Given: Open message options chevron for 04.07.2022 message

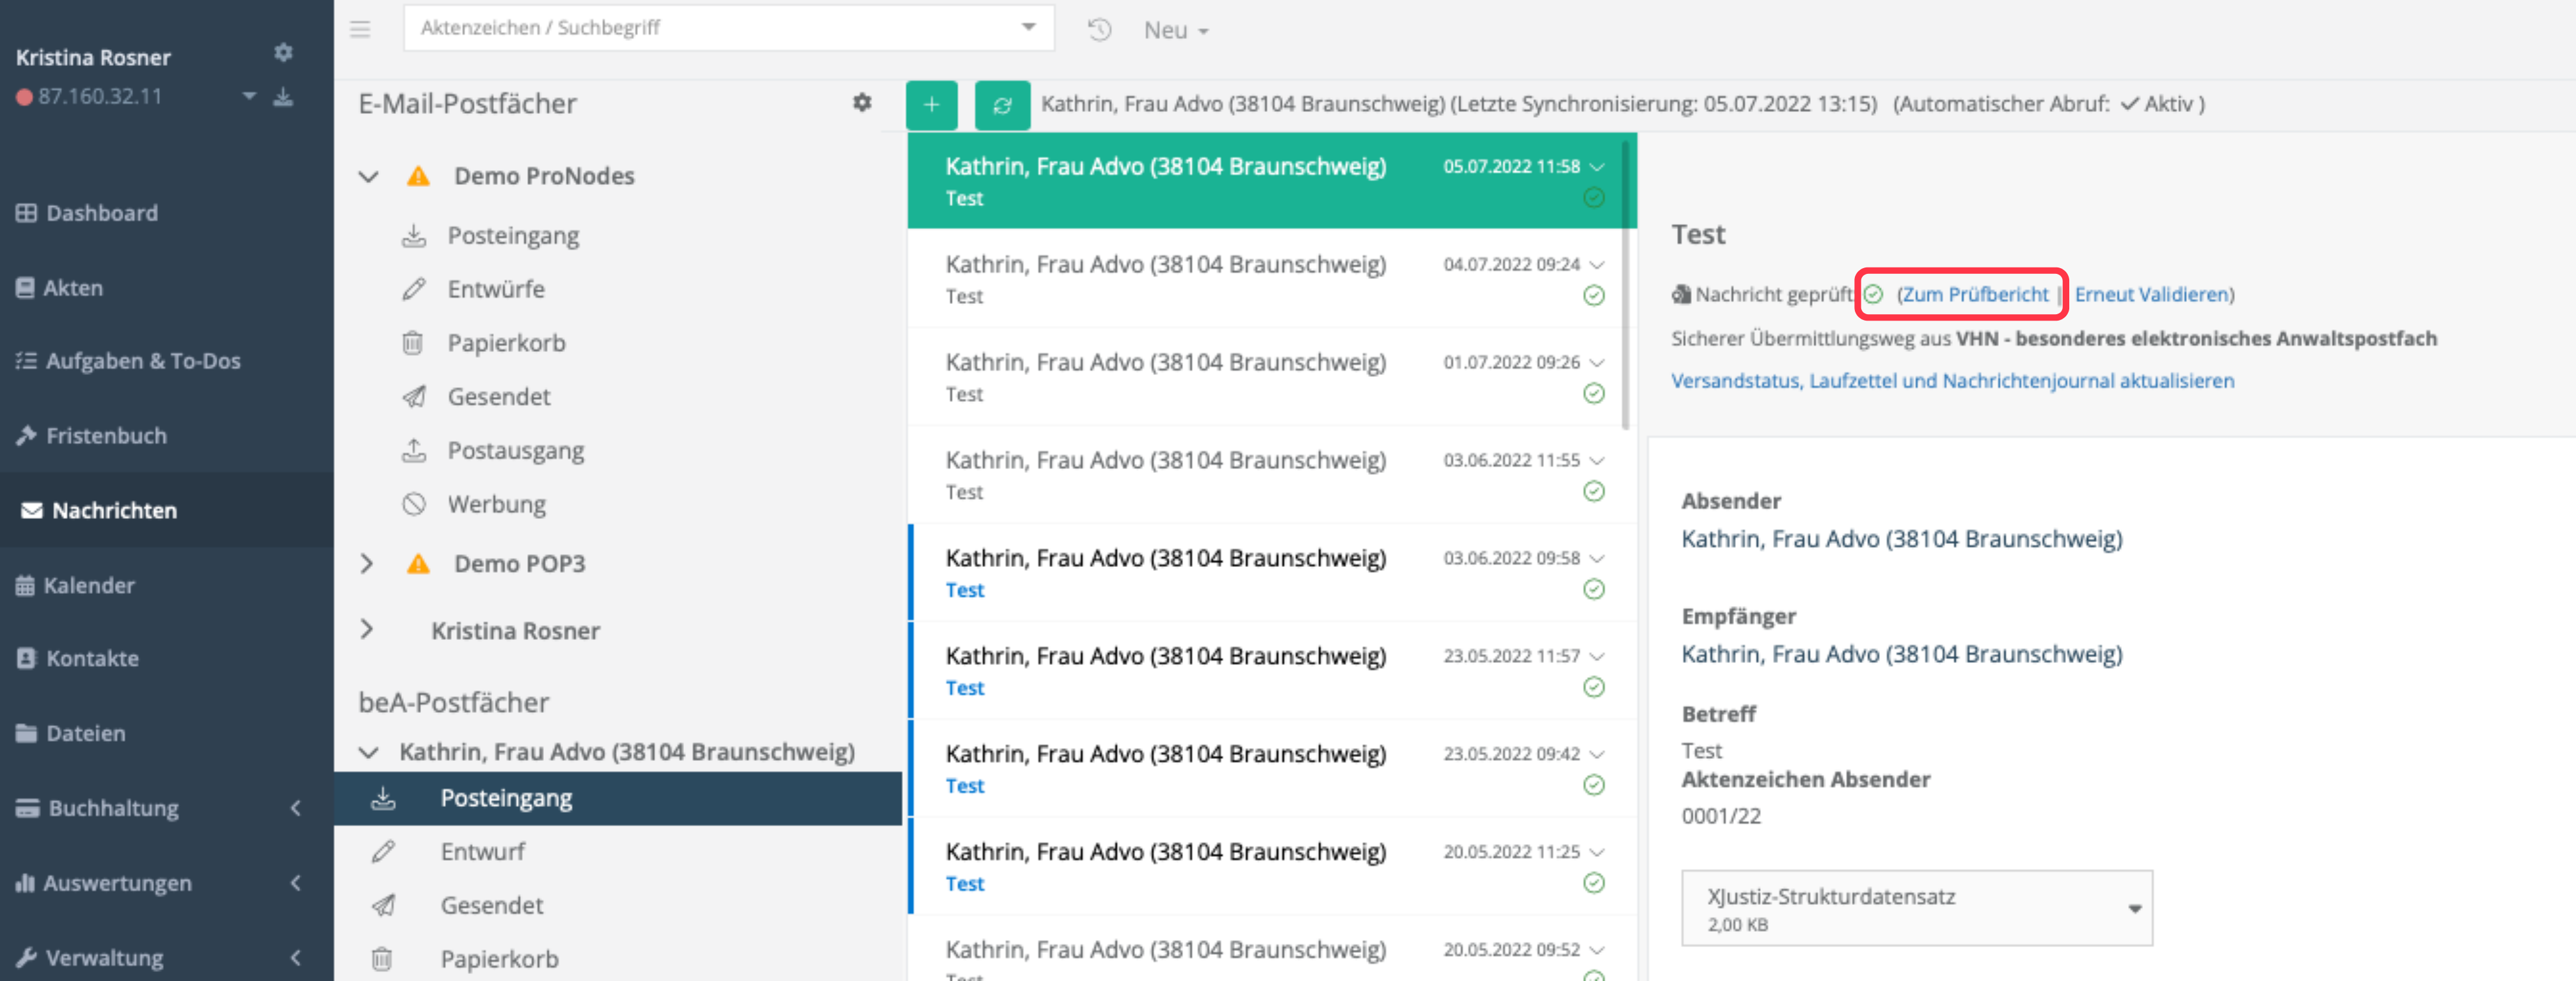Looking at the screenshot, I should [1597, 265].
